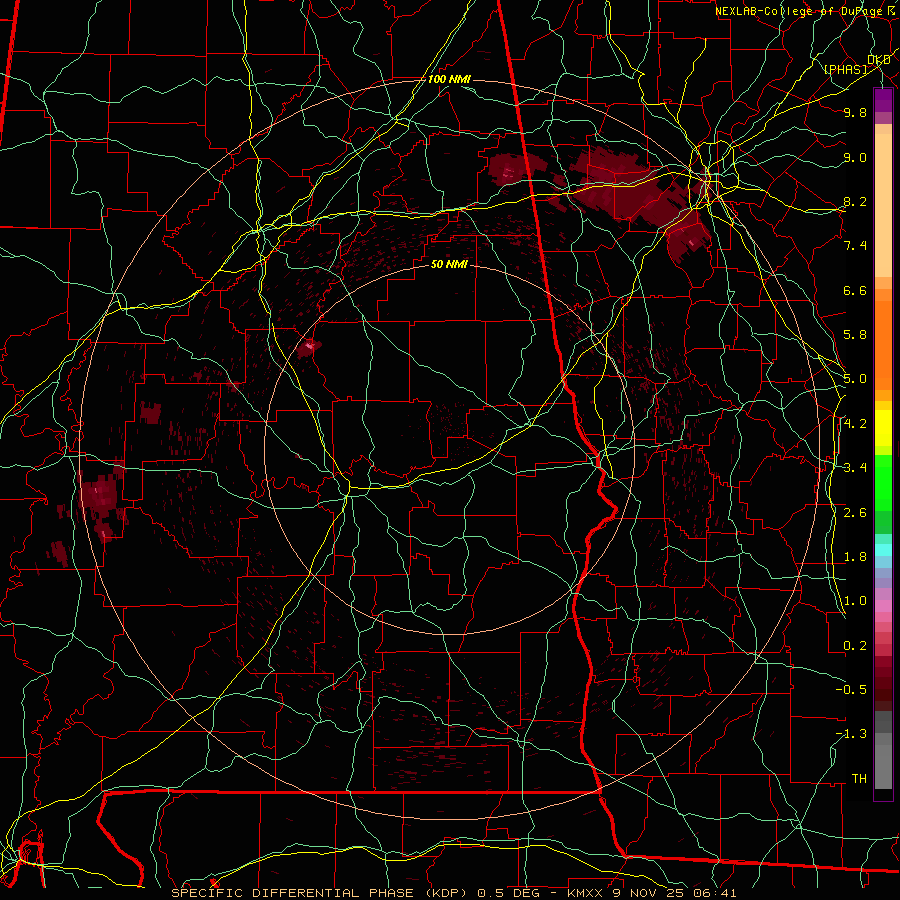900x900 pixels.
Task: Click the 1.8 scale value
Action: tap(855, 557)
